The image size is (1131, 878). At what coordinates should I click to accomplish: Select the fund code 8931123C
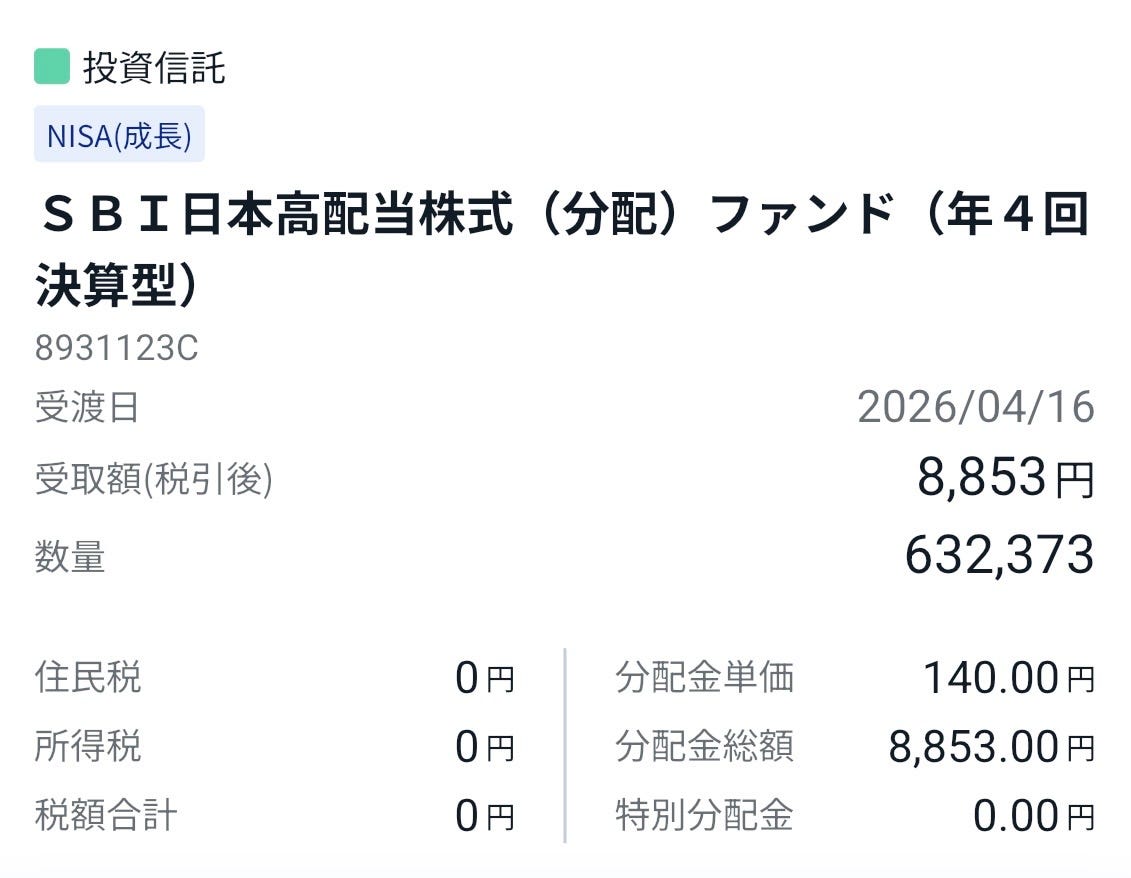(116, 348)
